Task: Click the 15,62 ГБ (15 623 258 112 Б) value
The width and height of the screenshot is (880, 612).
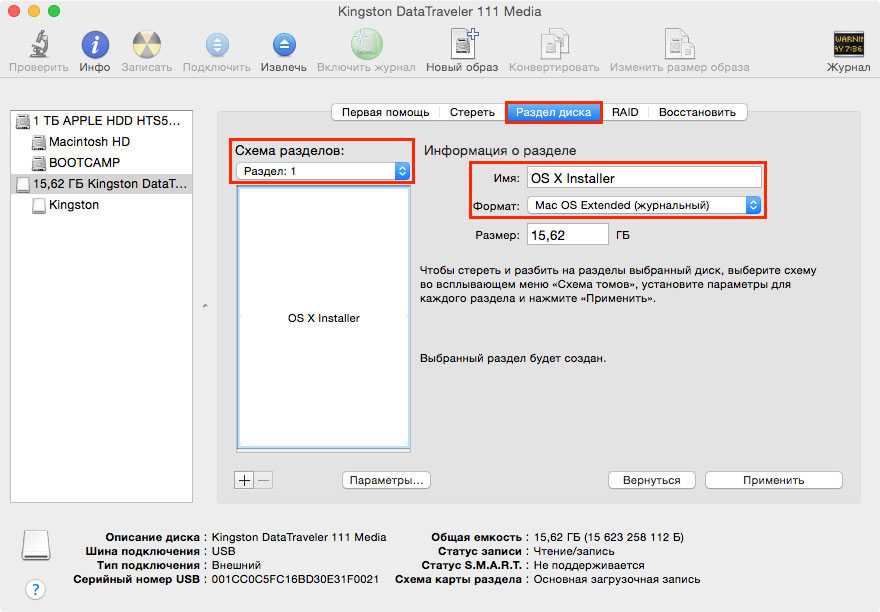Action: (x=608, y=537)
